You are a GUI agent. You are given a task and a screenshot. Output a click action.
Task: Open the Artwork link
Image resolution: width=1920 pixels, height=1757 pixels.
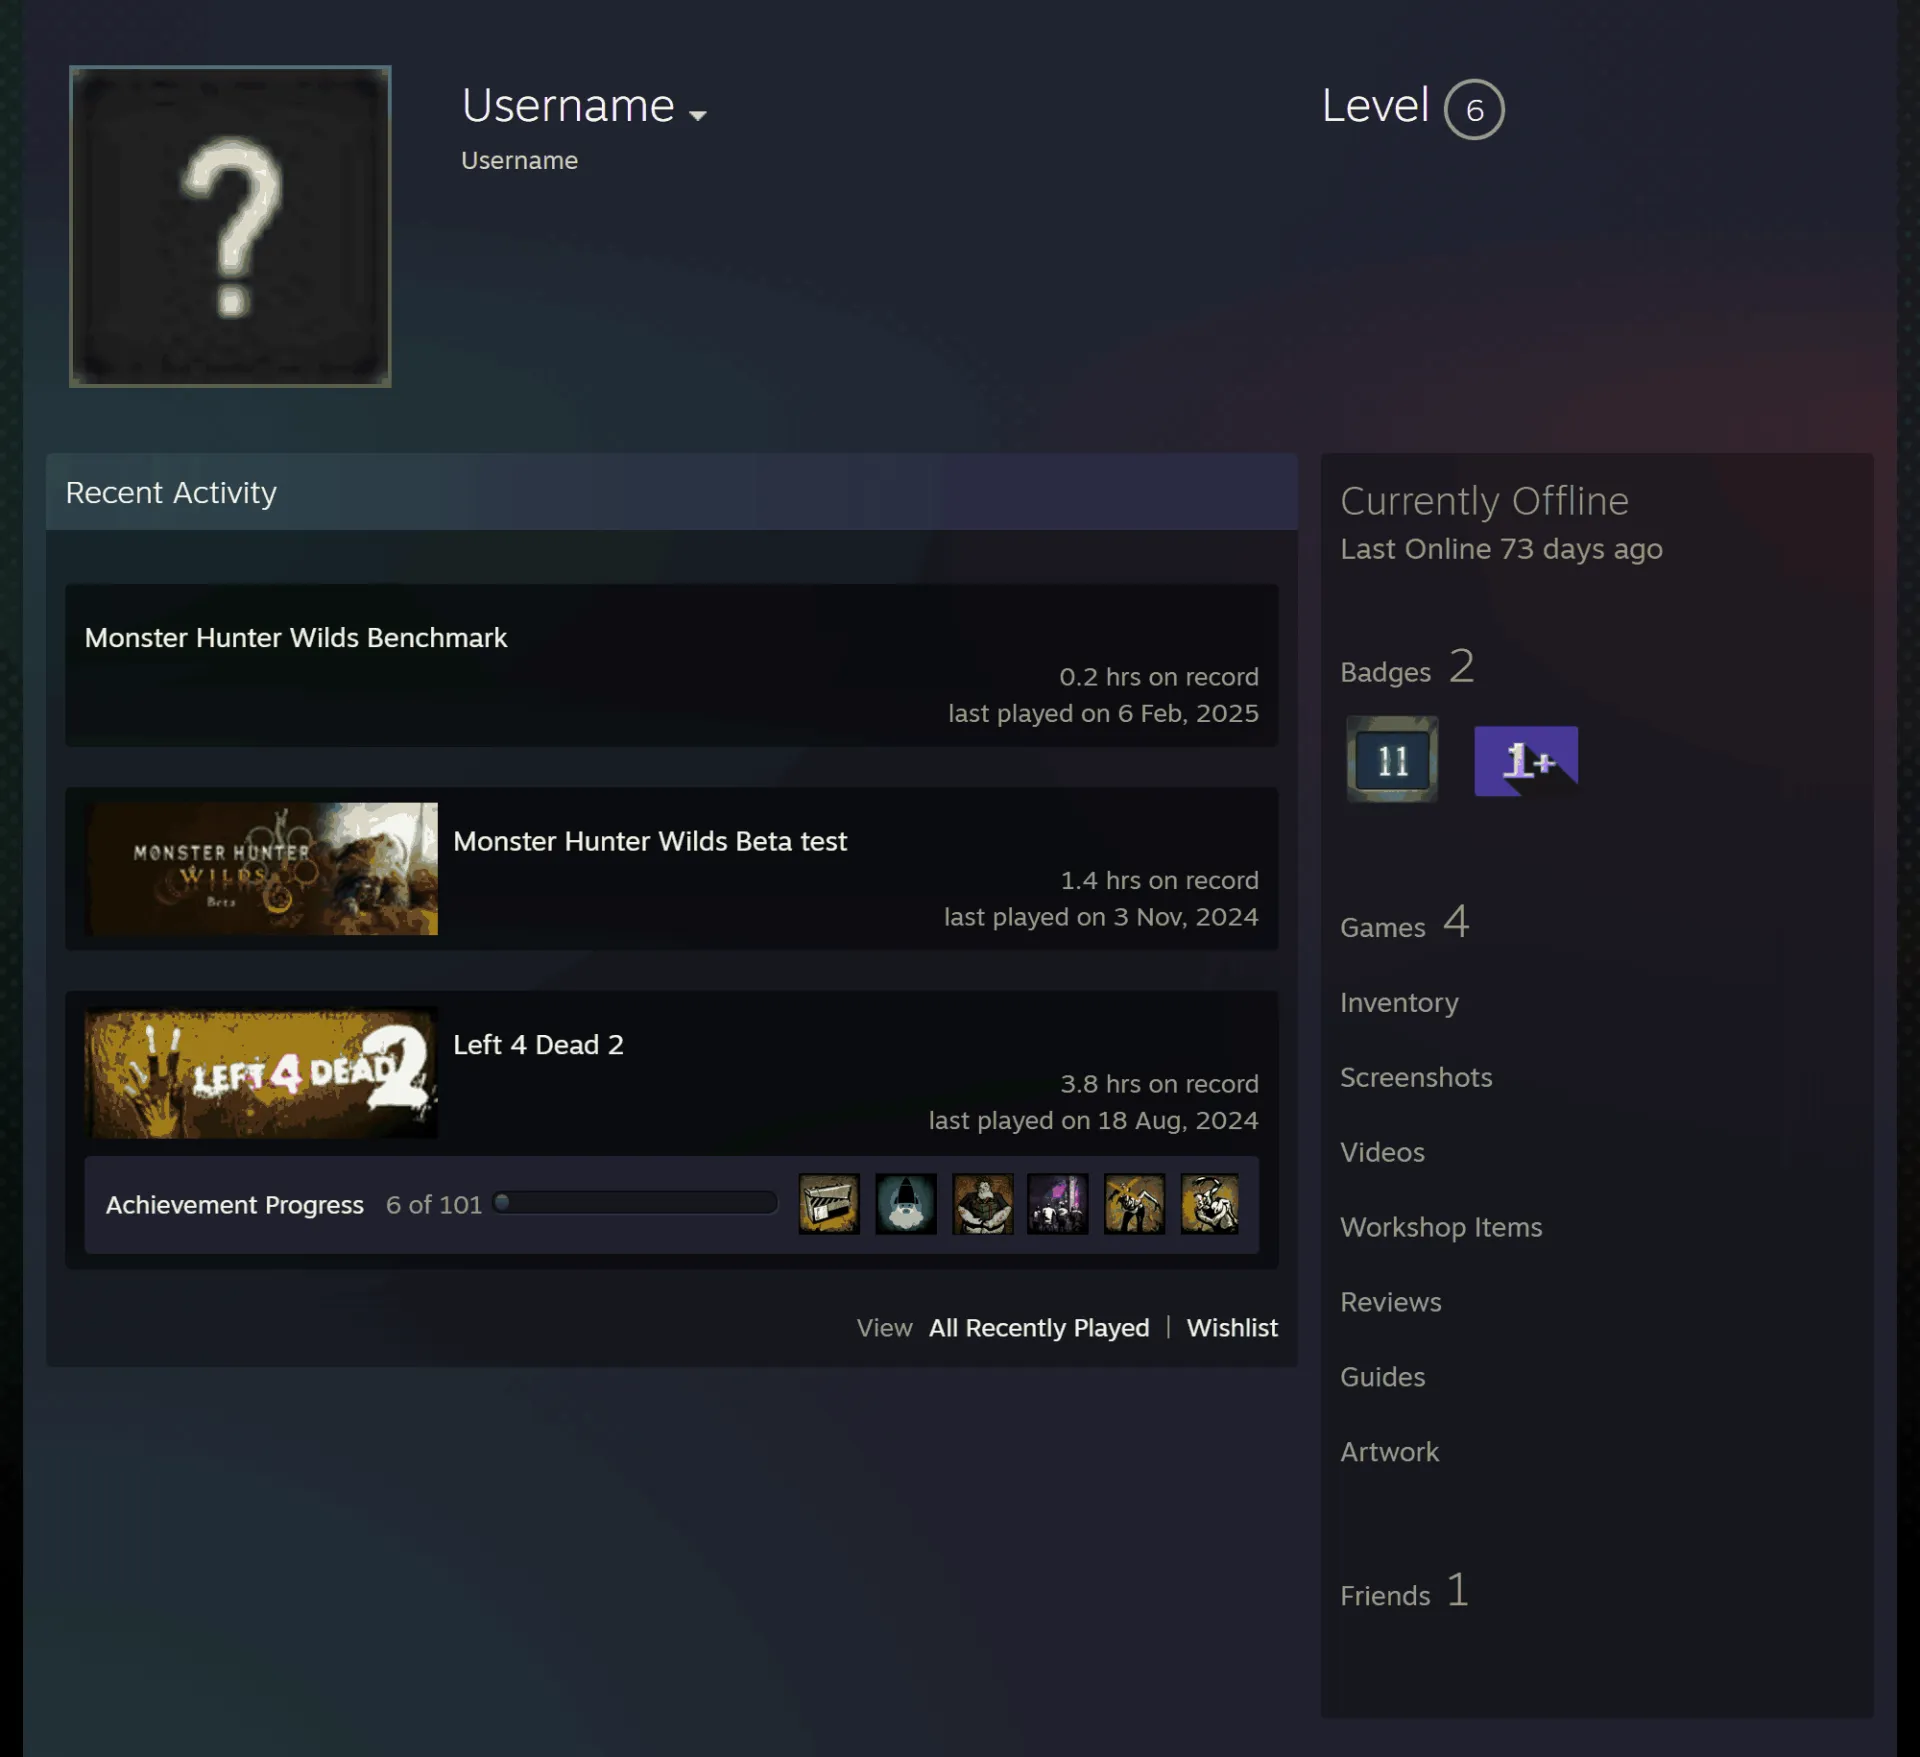1389,1452
